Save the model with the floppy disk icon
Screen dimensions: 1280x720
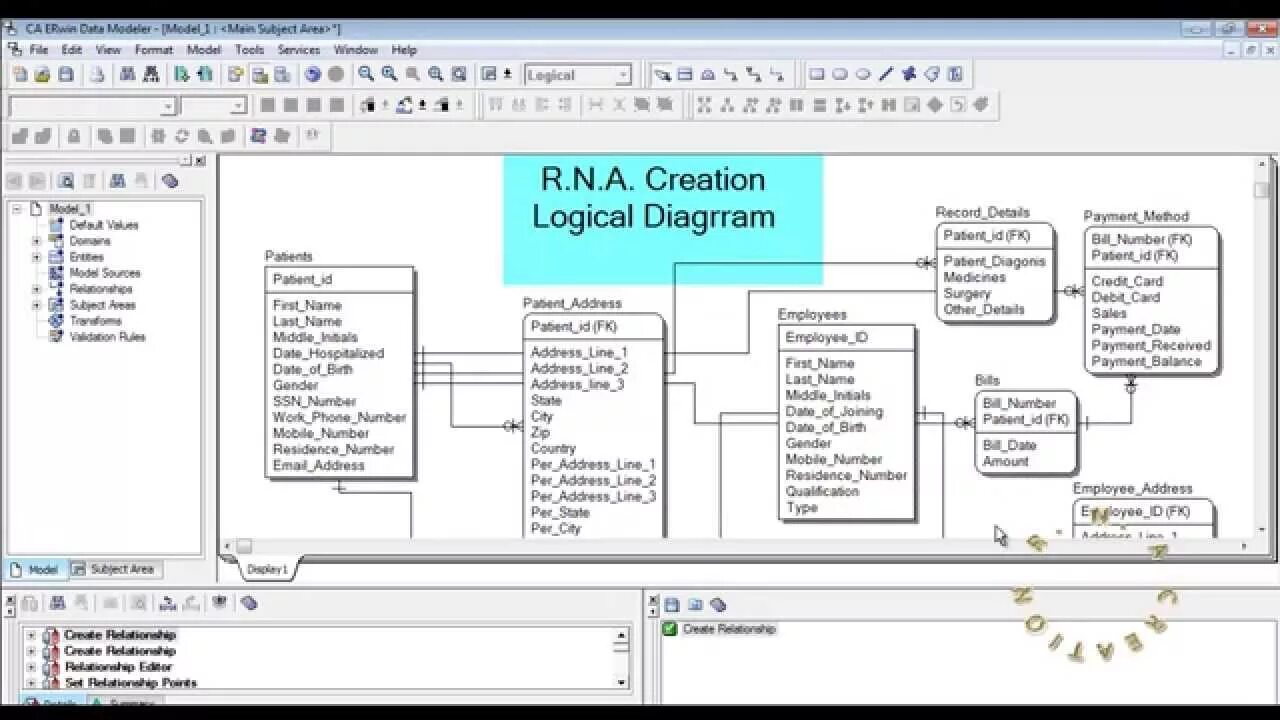coord(66,74)
